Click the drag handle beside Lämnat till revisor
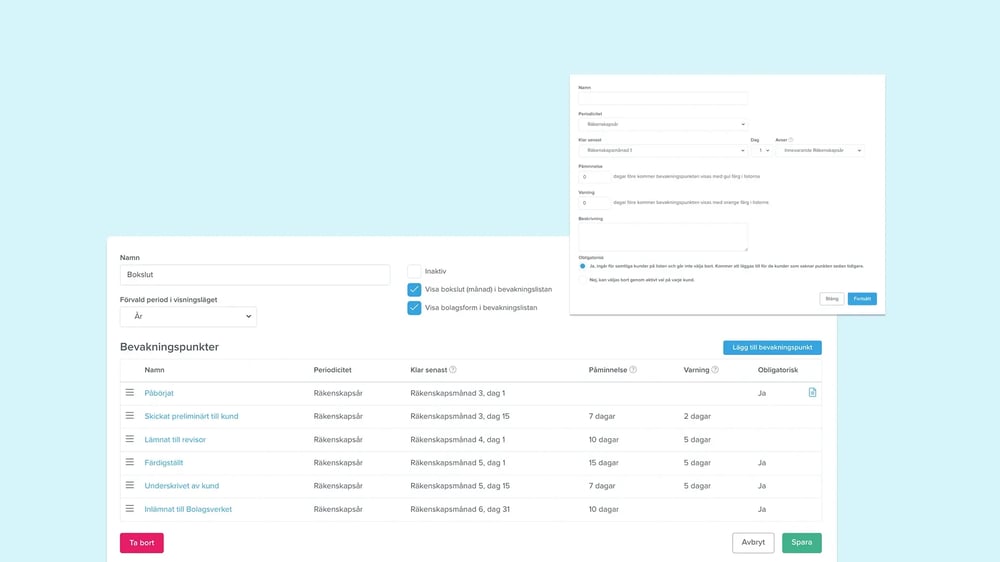Screen dimensions: 1000x562 pos(129,439)
